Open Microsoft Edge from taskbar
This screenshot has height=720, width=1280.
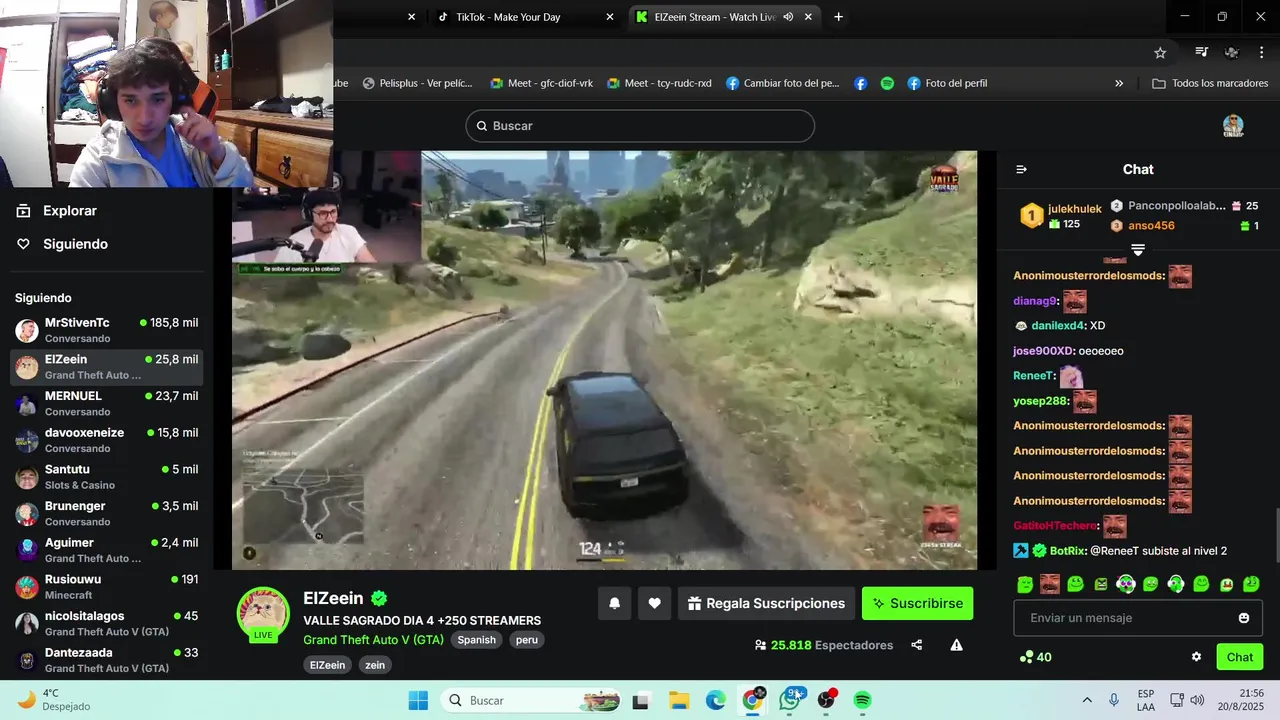click(x=716, y=700)
